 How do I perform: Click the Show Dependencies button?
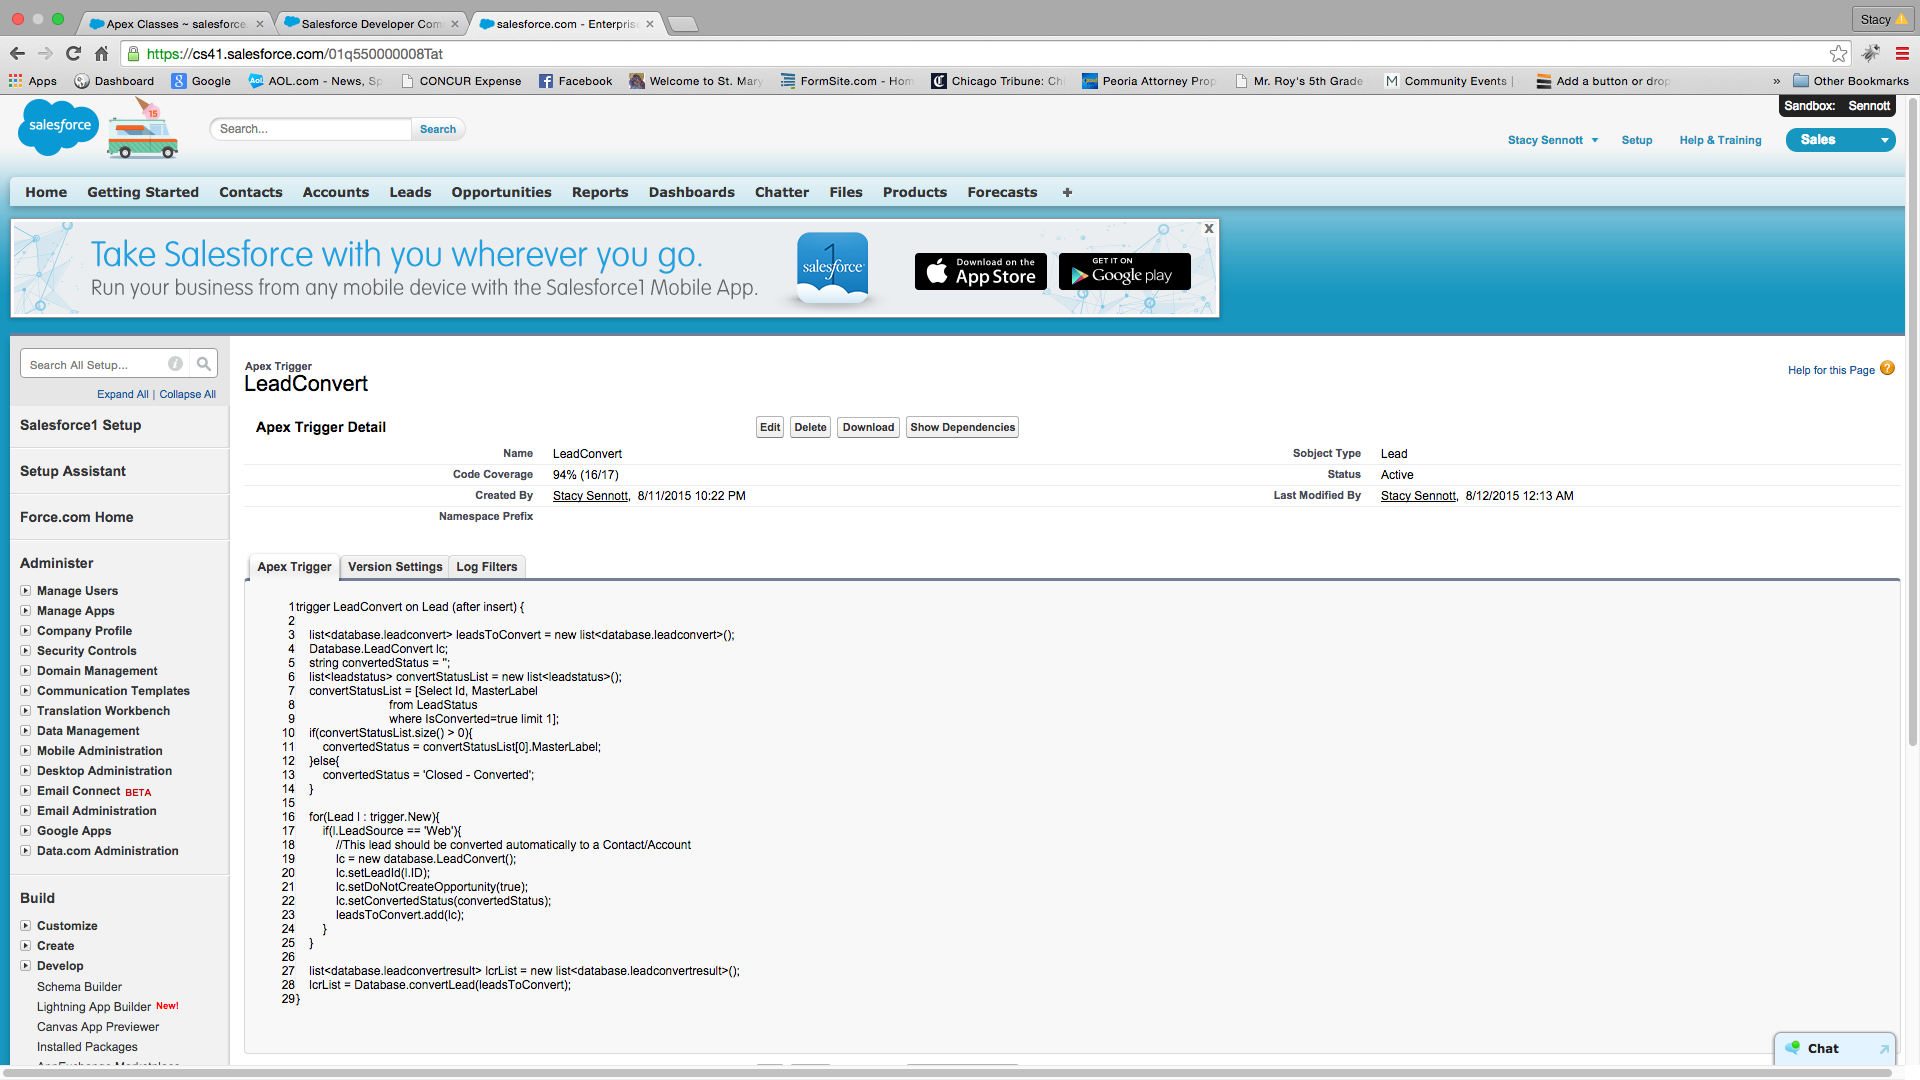click(x=962, y=427)
